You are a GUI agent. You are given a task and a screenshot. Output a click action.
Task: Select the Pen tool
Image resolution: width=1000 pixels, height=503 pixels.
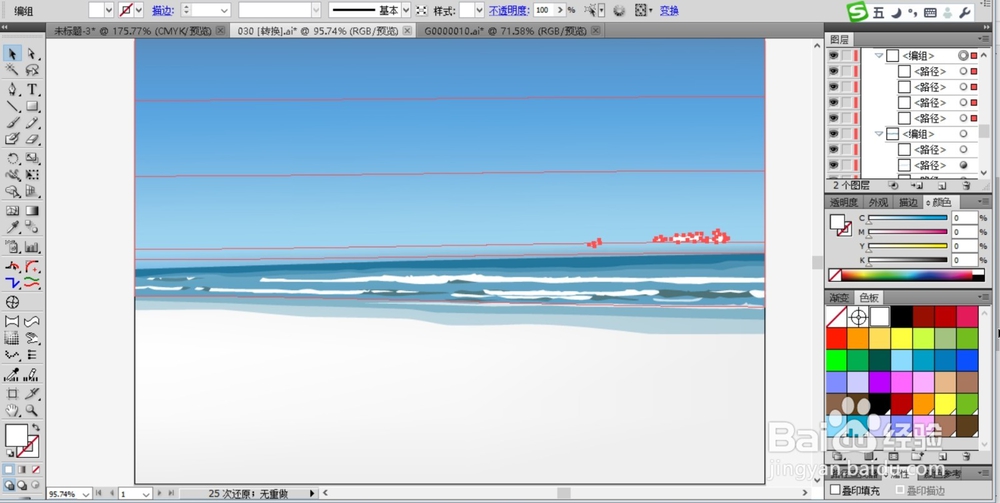pyautogui.click(x=12, y=89)
